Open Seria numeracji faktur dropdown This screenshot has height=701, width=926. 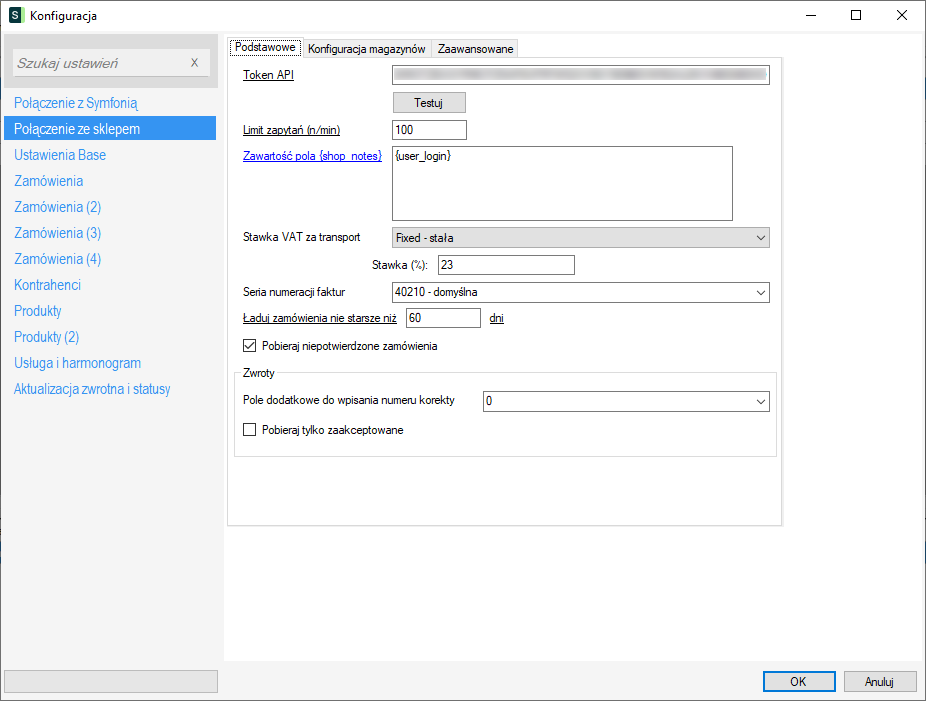[x=580, y=292]
